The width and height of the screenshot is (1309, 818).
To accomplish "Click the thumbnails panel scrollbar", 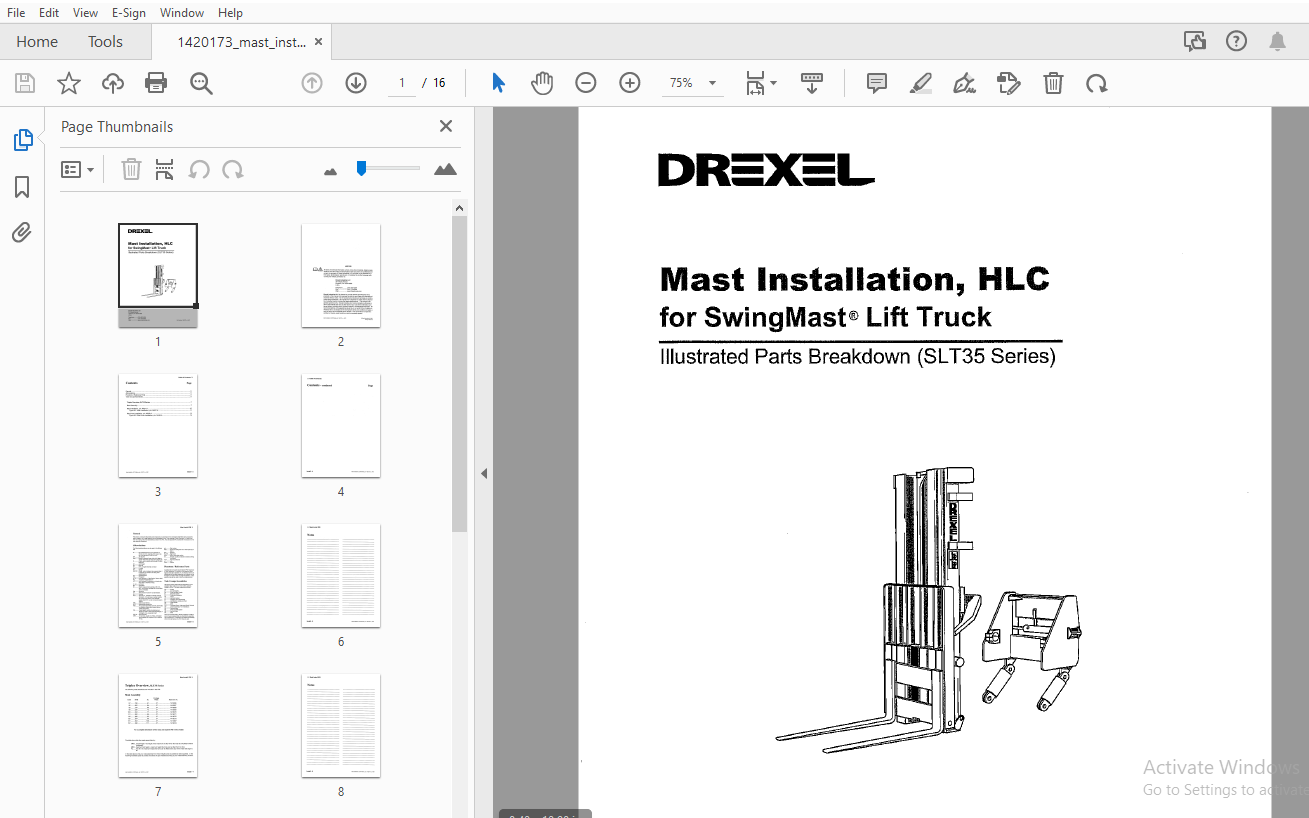I will (x=459, y=374).
